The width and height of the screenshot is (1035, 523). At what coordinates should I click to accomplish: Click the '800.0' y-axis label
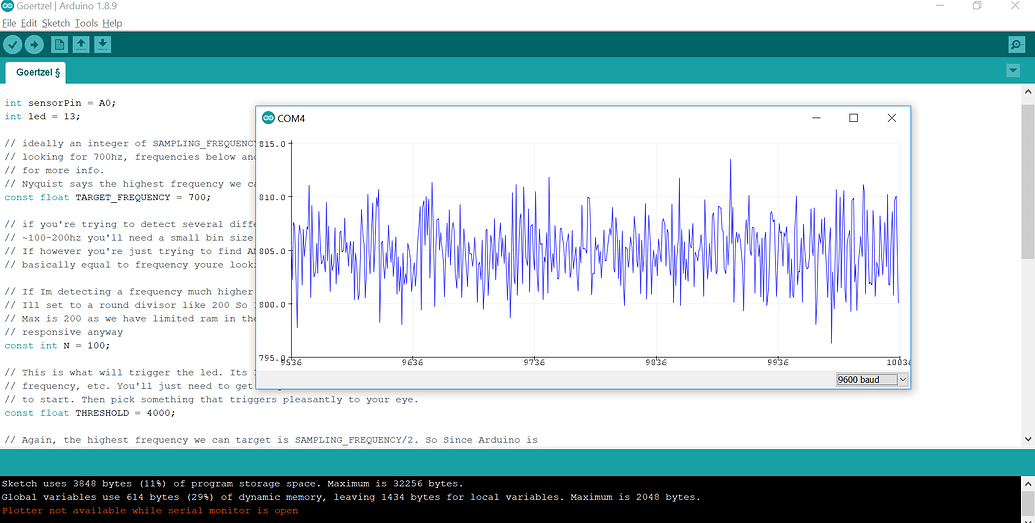[273, 304]
